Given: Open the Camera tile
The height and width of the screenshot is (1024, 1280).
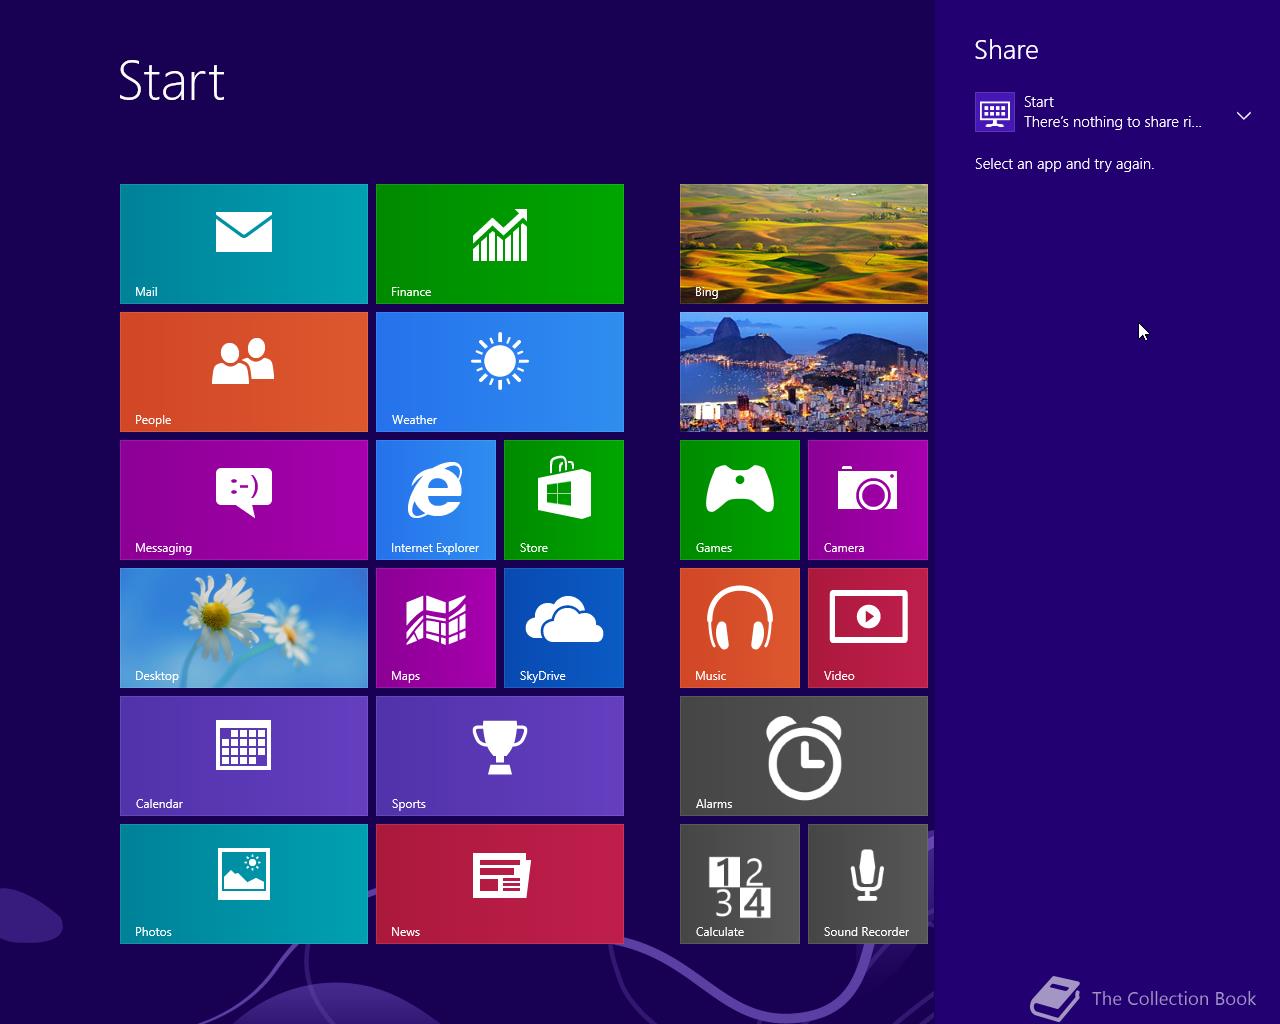Looking at the screenshot, I should tap(868, 500).
